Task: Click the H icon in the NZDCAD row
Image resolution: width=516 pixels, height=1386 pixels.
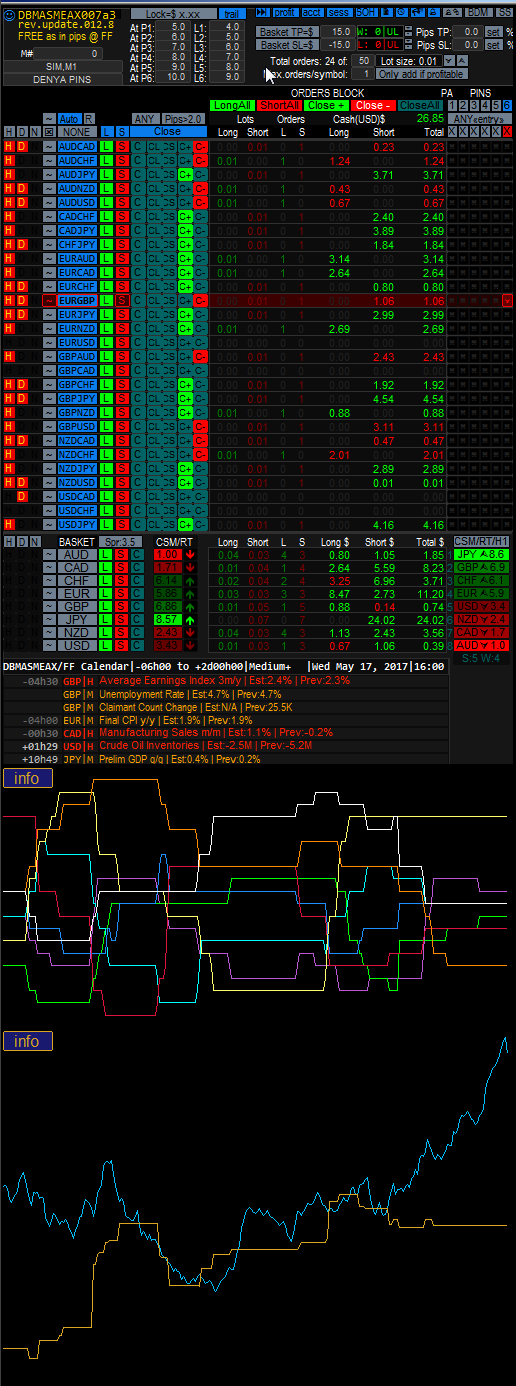Action: pos(9,440)
